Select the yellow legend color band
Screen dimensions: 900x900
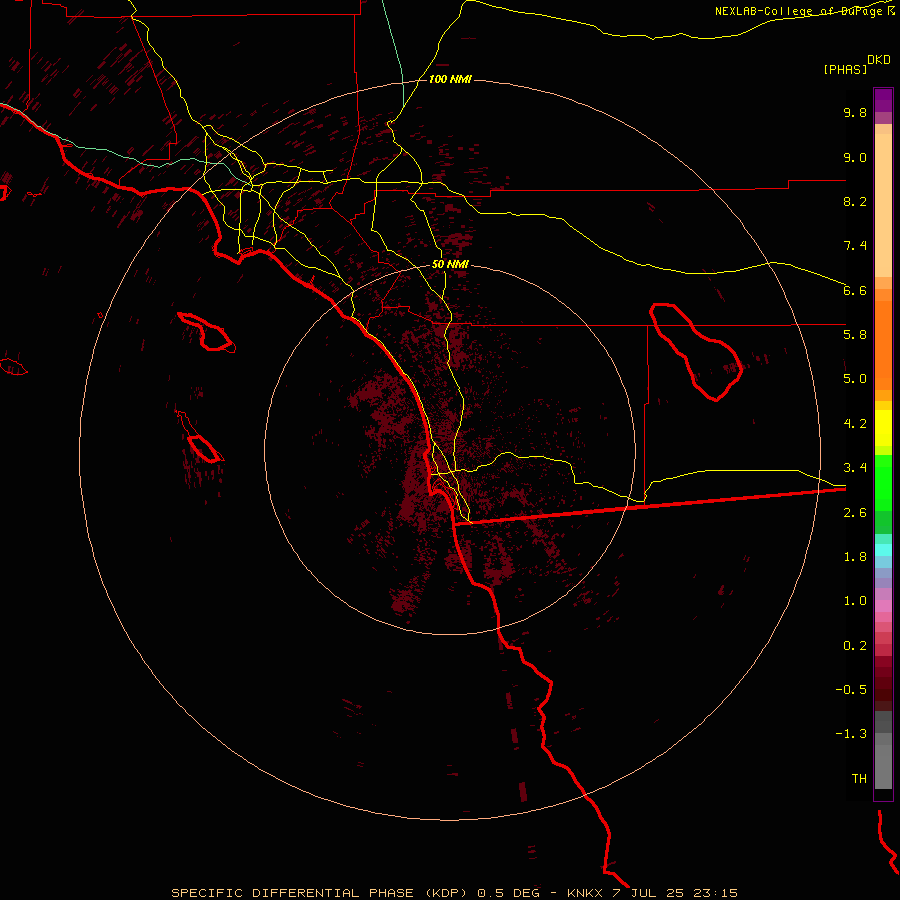pos(883,428)
